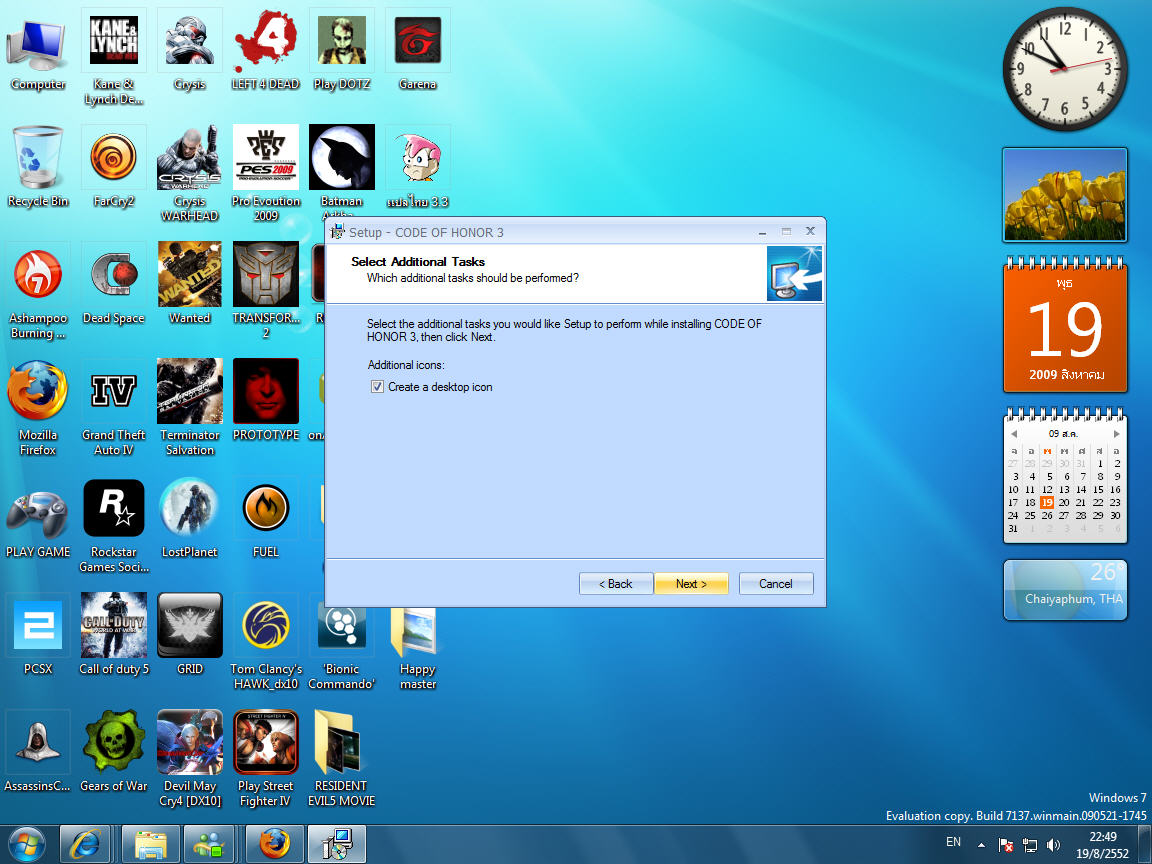
Task: Select the LostPlanet icon
Action: click(190, 519)
